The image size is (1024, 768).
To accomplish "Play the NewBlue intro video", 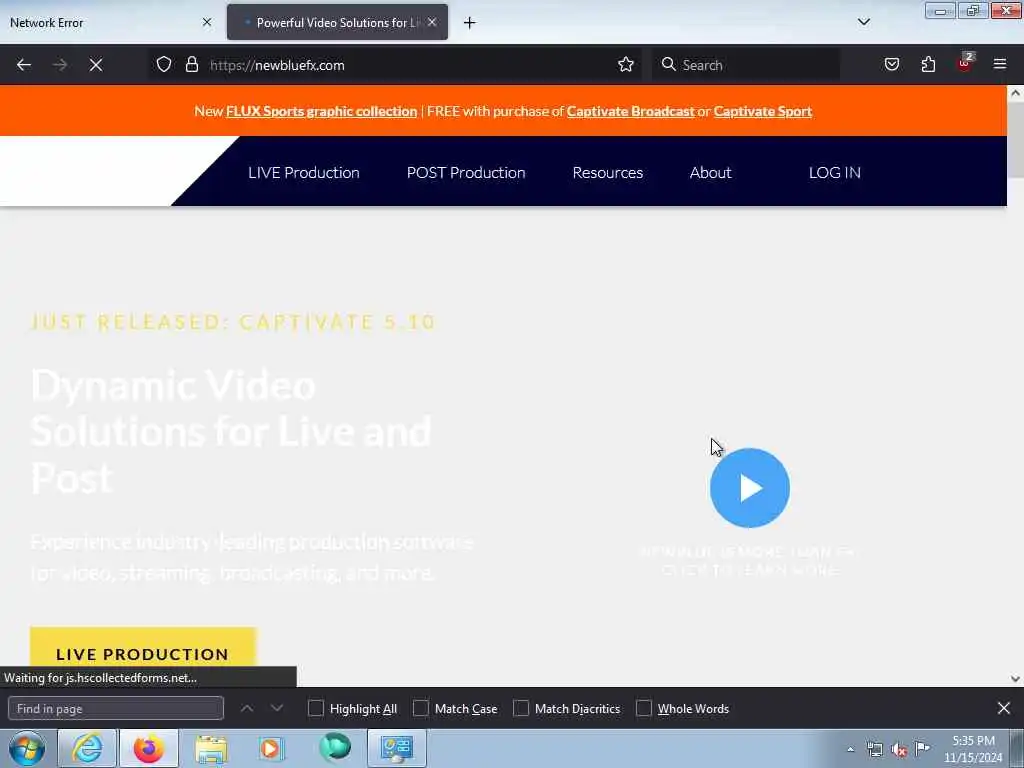I will click(750, 488).
